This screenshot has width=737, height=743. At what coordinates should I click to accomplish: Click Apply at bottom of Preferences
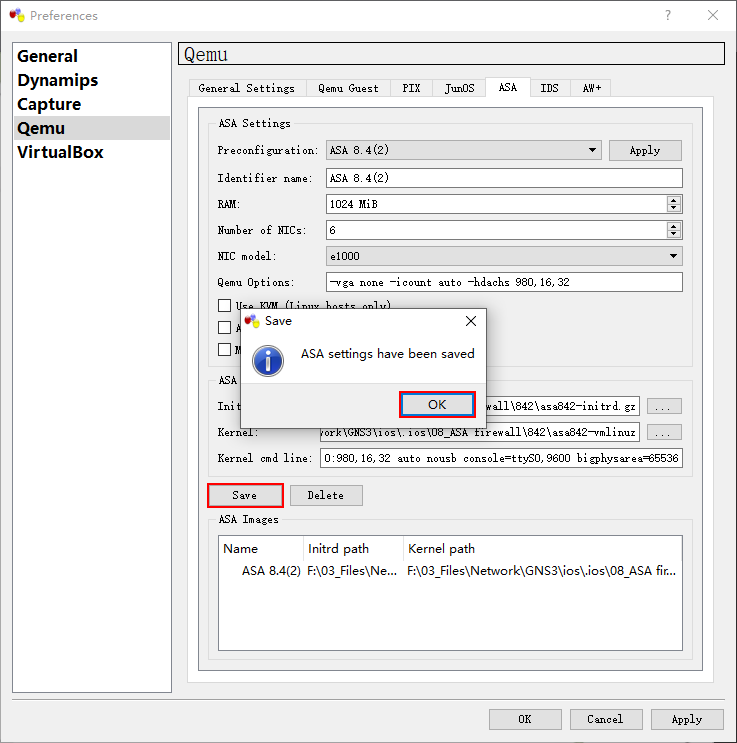pyautogui.click(x=687, y=719)
